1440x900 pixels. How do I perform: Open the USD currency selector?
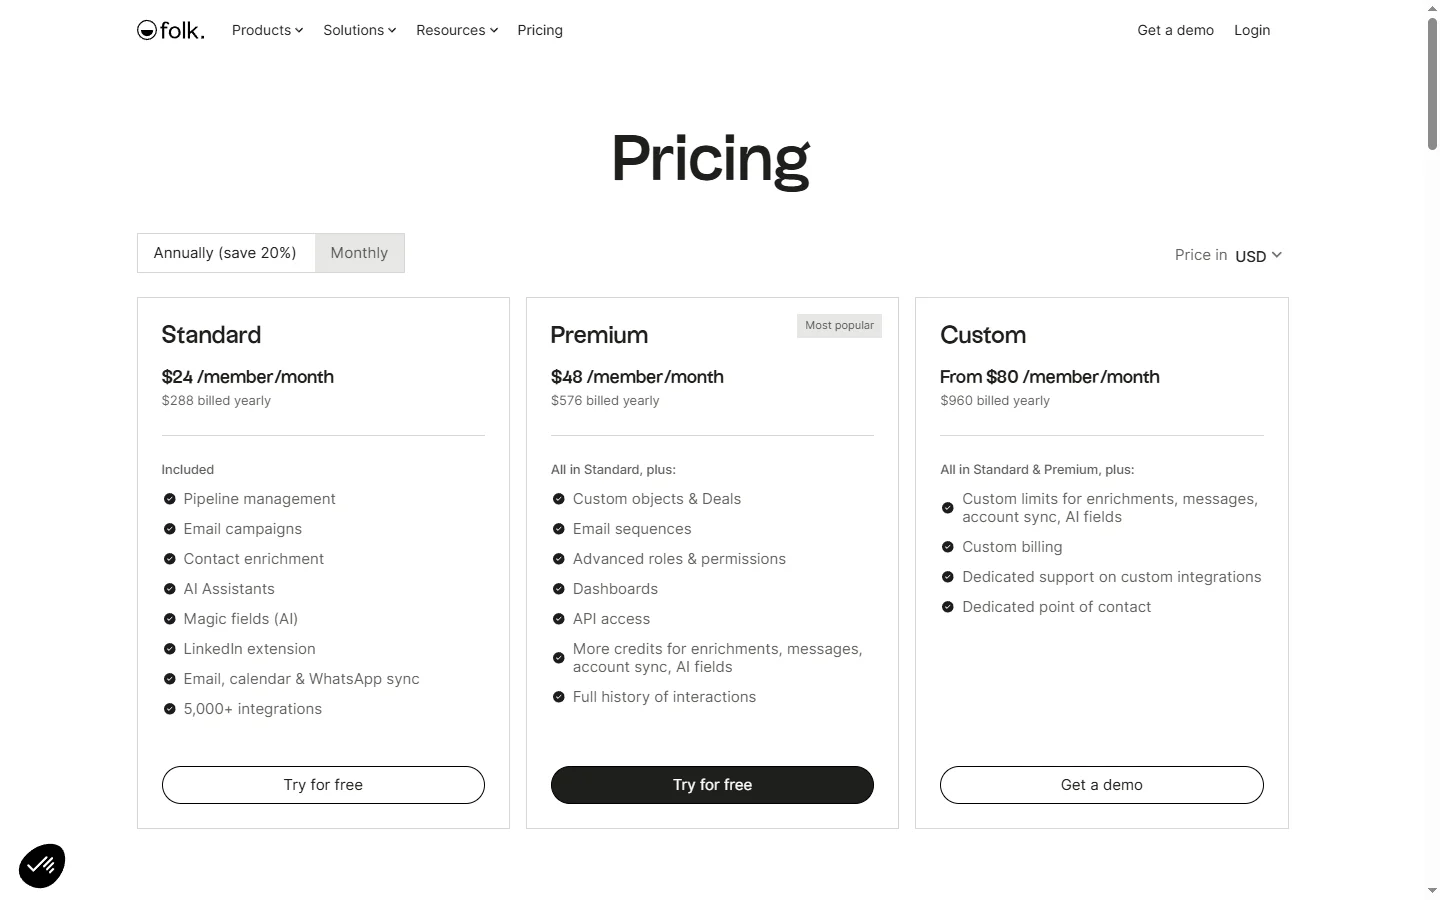pos(1258,256)
